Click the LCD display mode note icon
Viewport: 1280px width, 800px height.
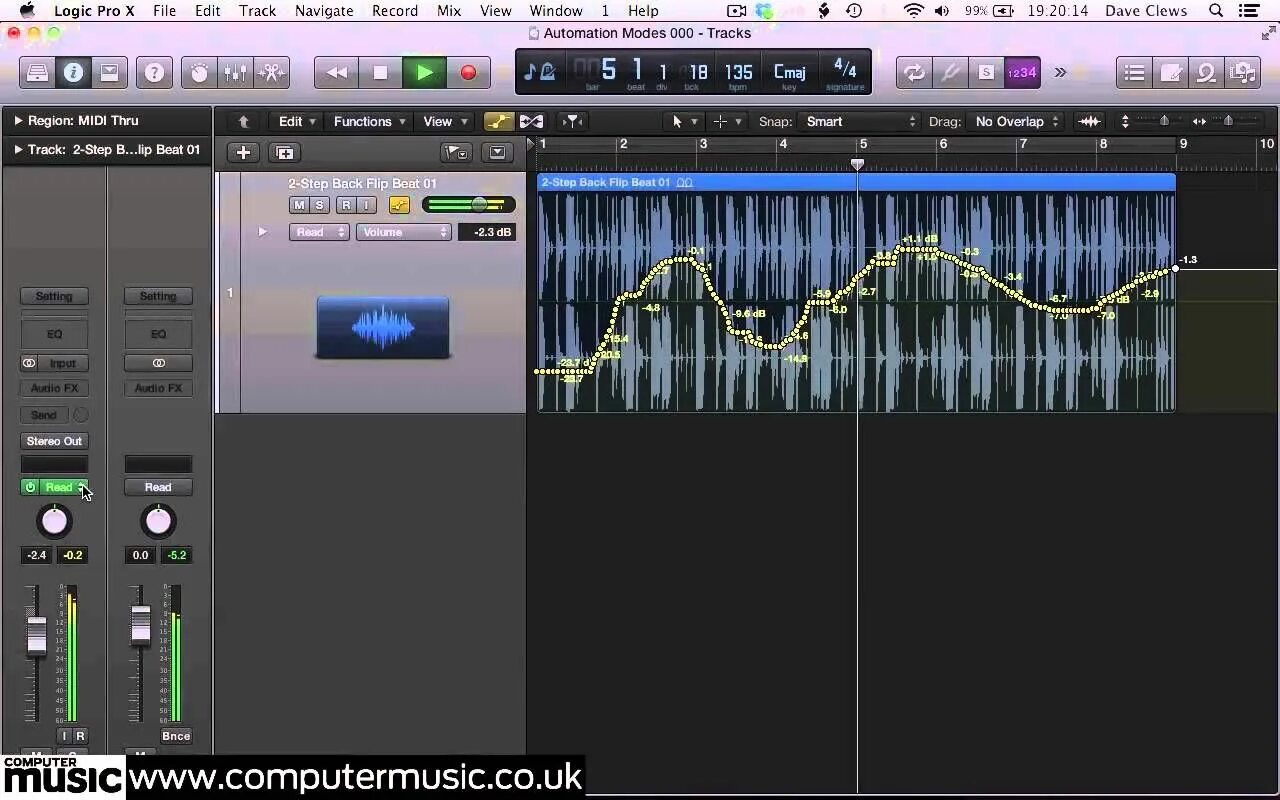541,72
